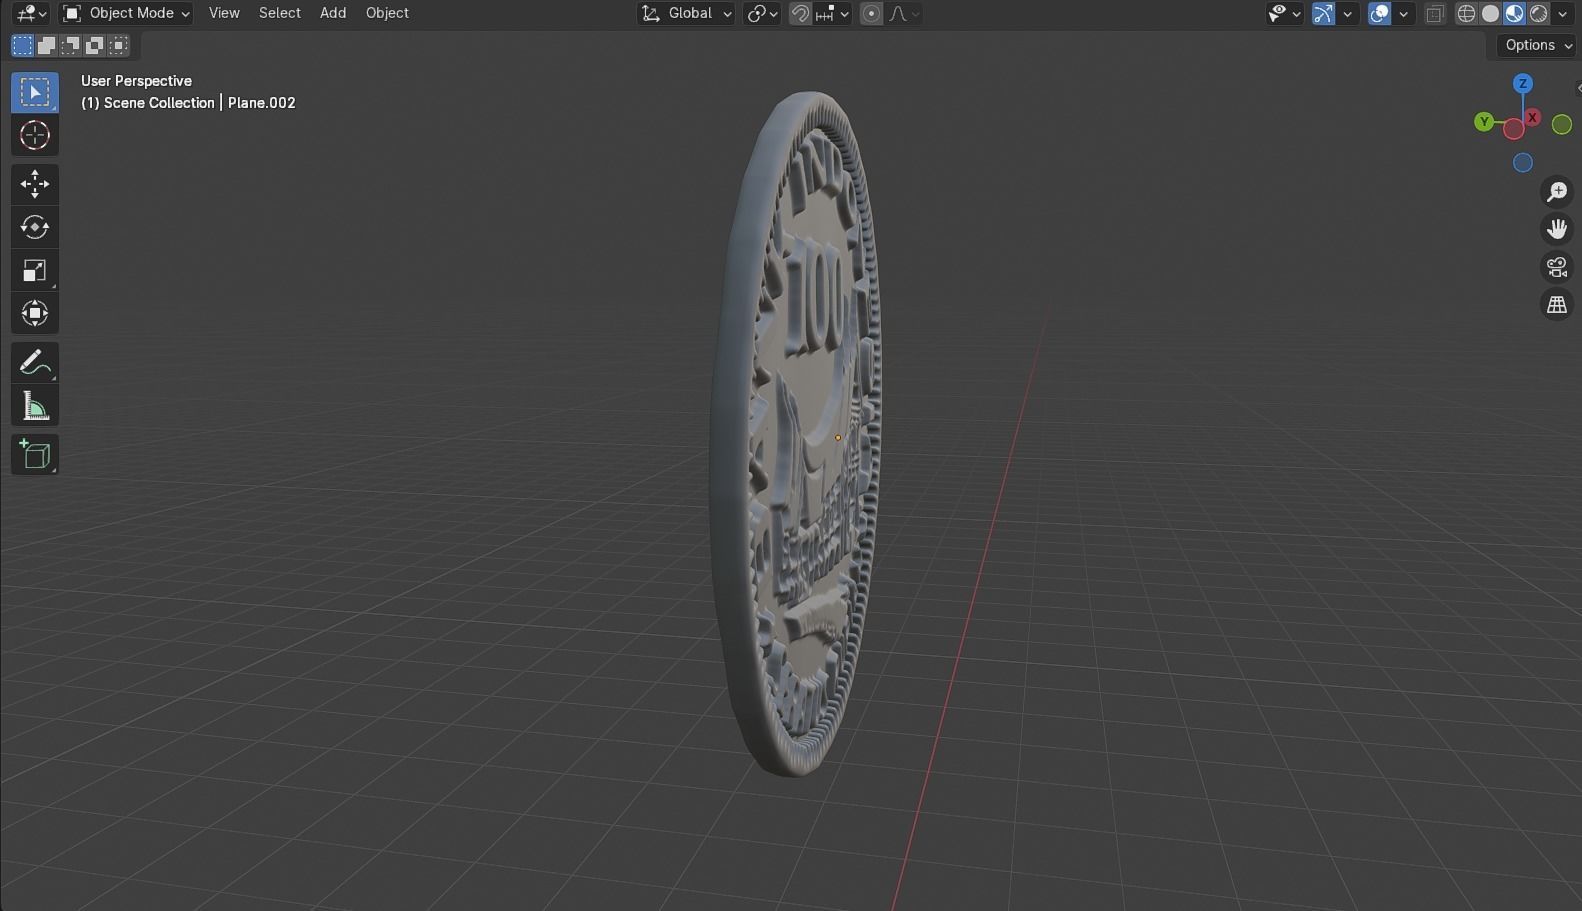Switch to rendered viewport shading
The width and height of the screenshot is (1582, 911).
(x=1538, y=13)
